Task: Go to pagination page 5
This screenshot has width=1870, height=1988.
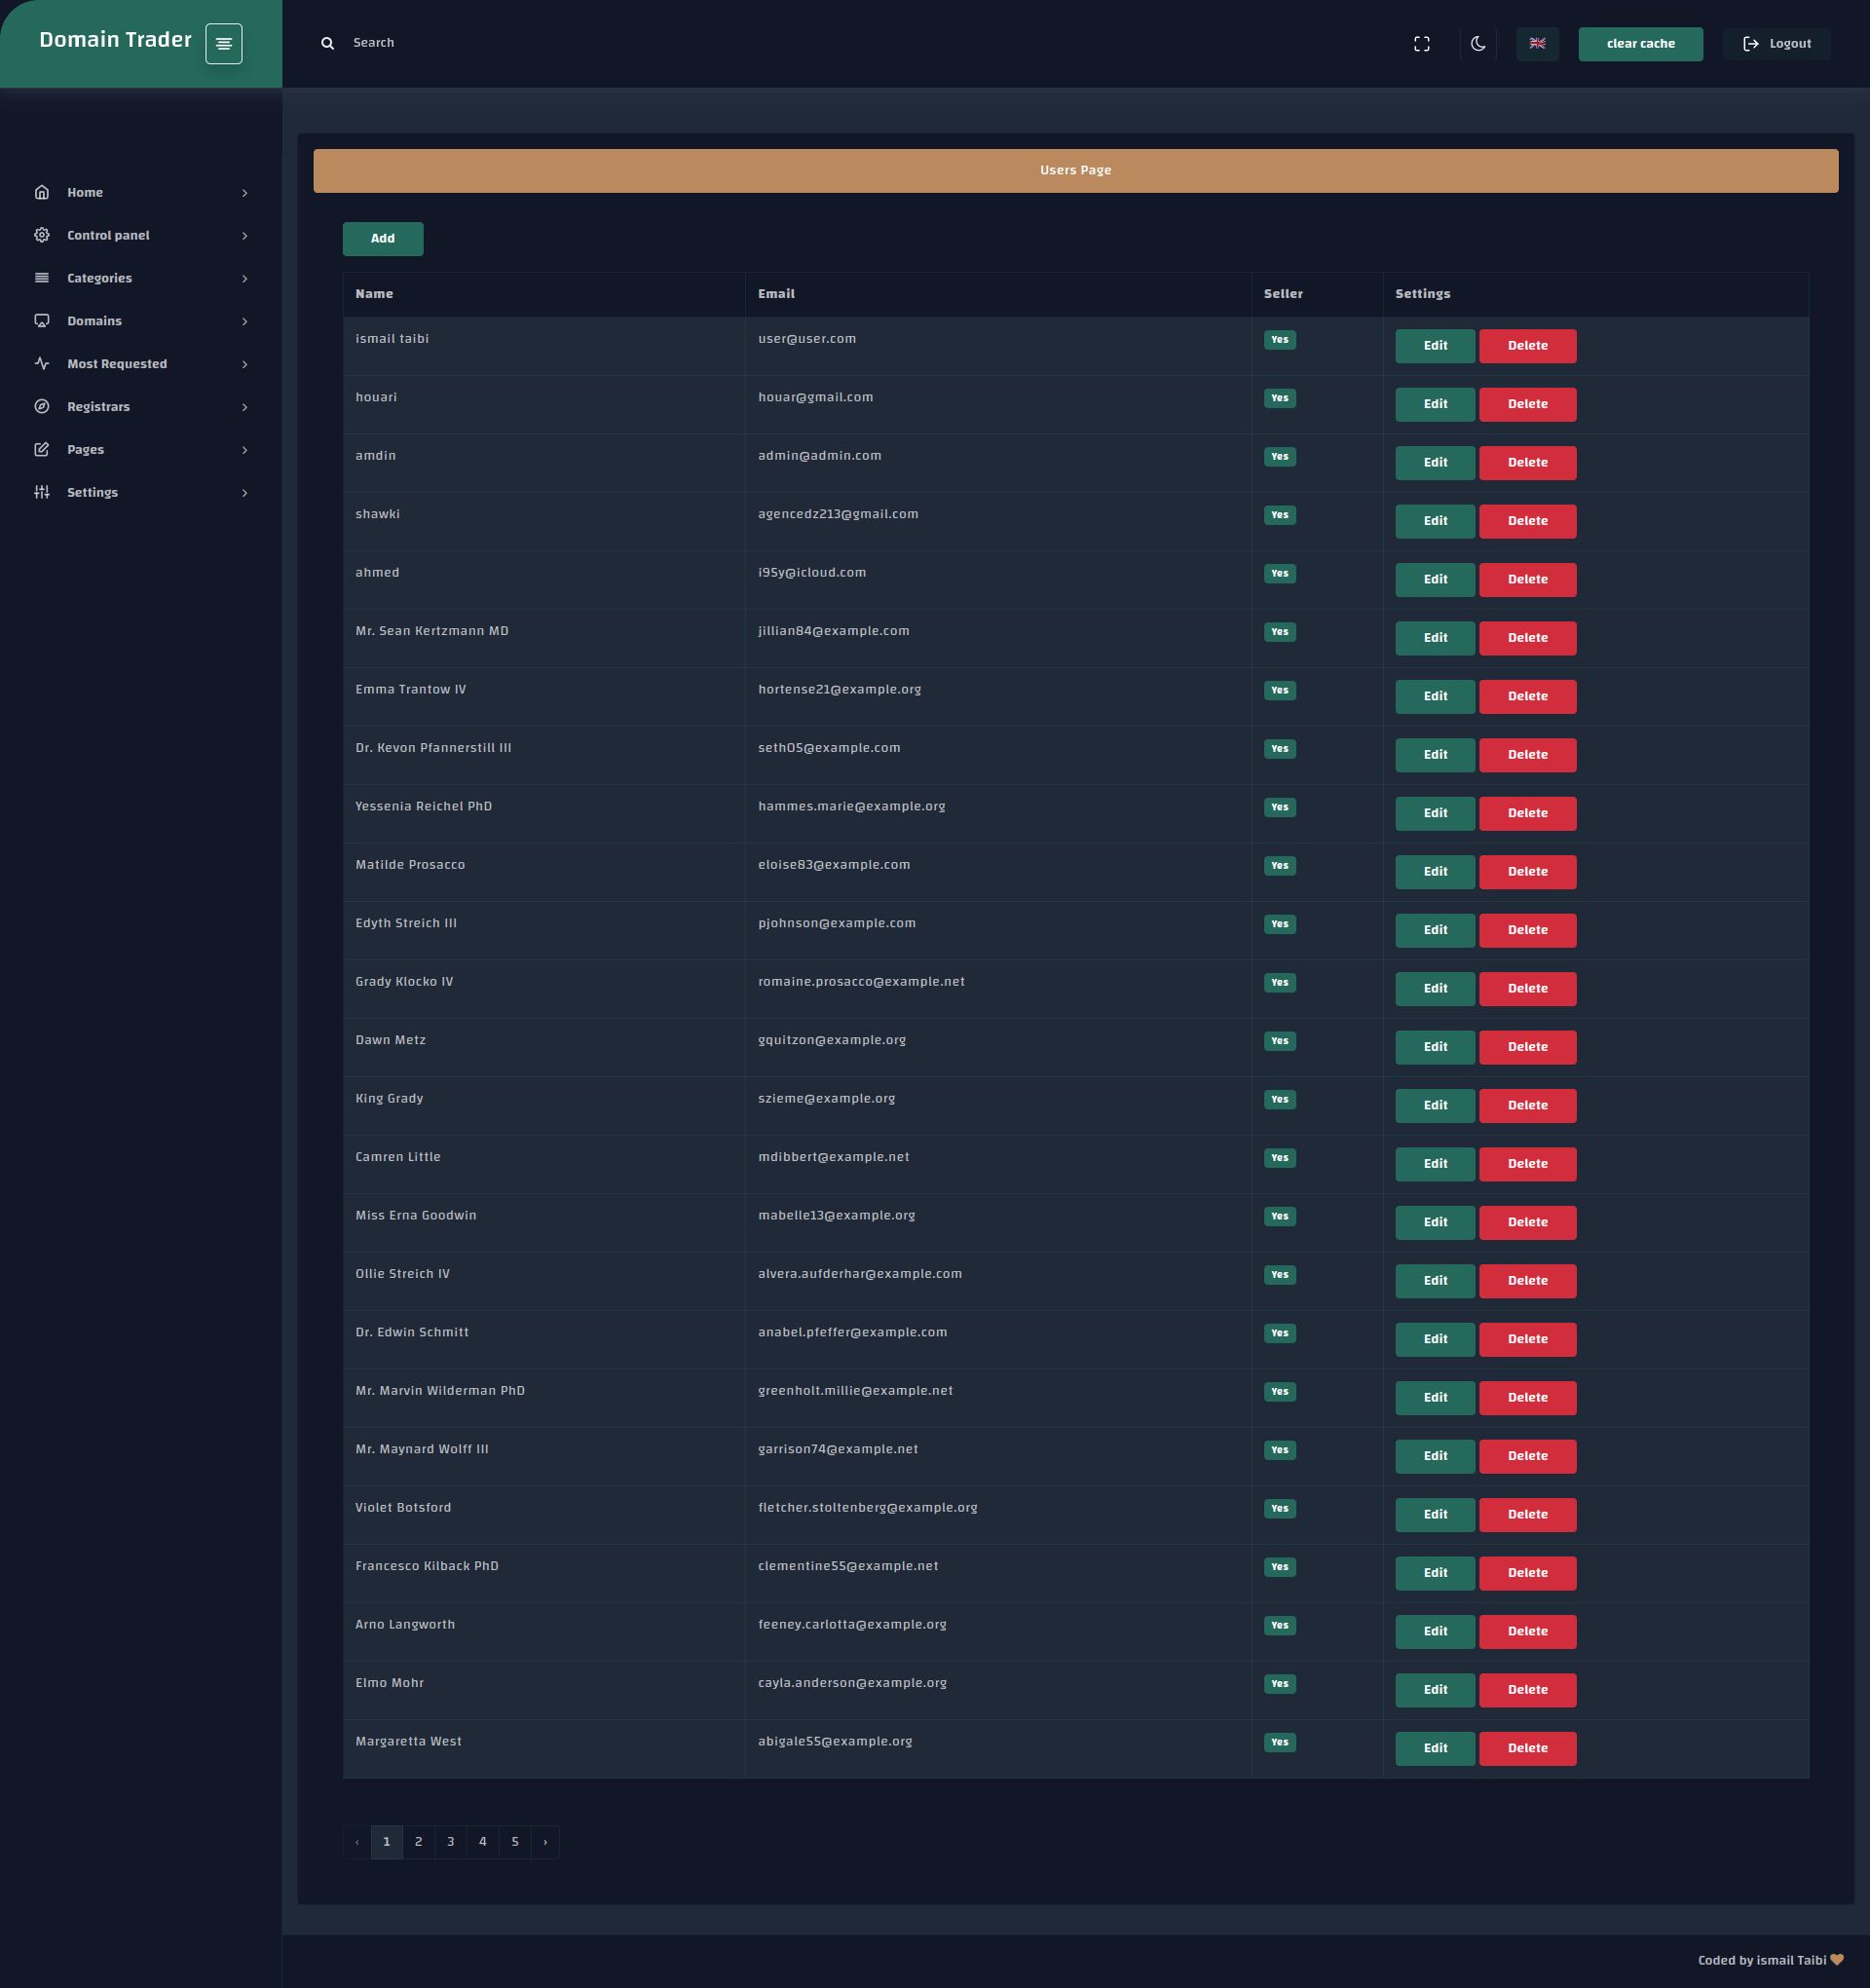Action: [515, 1842]
